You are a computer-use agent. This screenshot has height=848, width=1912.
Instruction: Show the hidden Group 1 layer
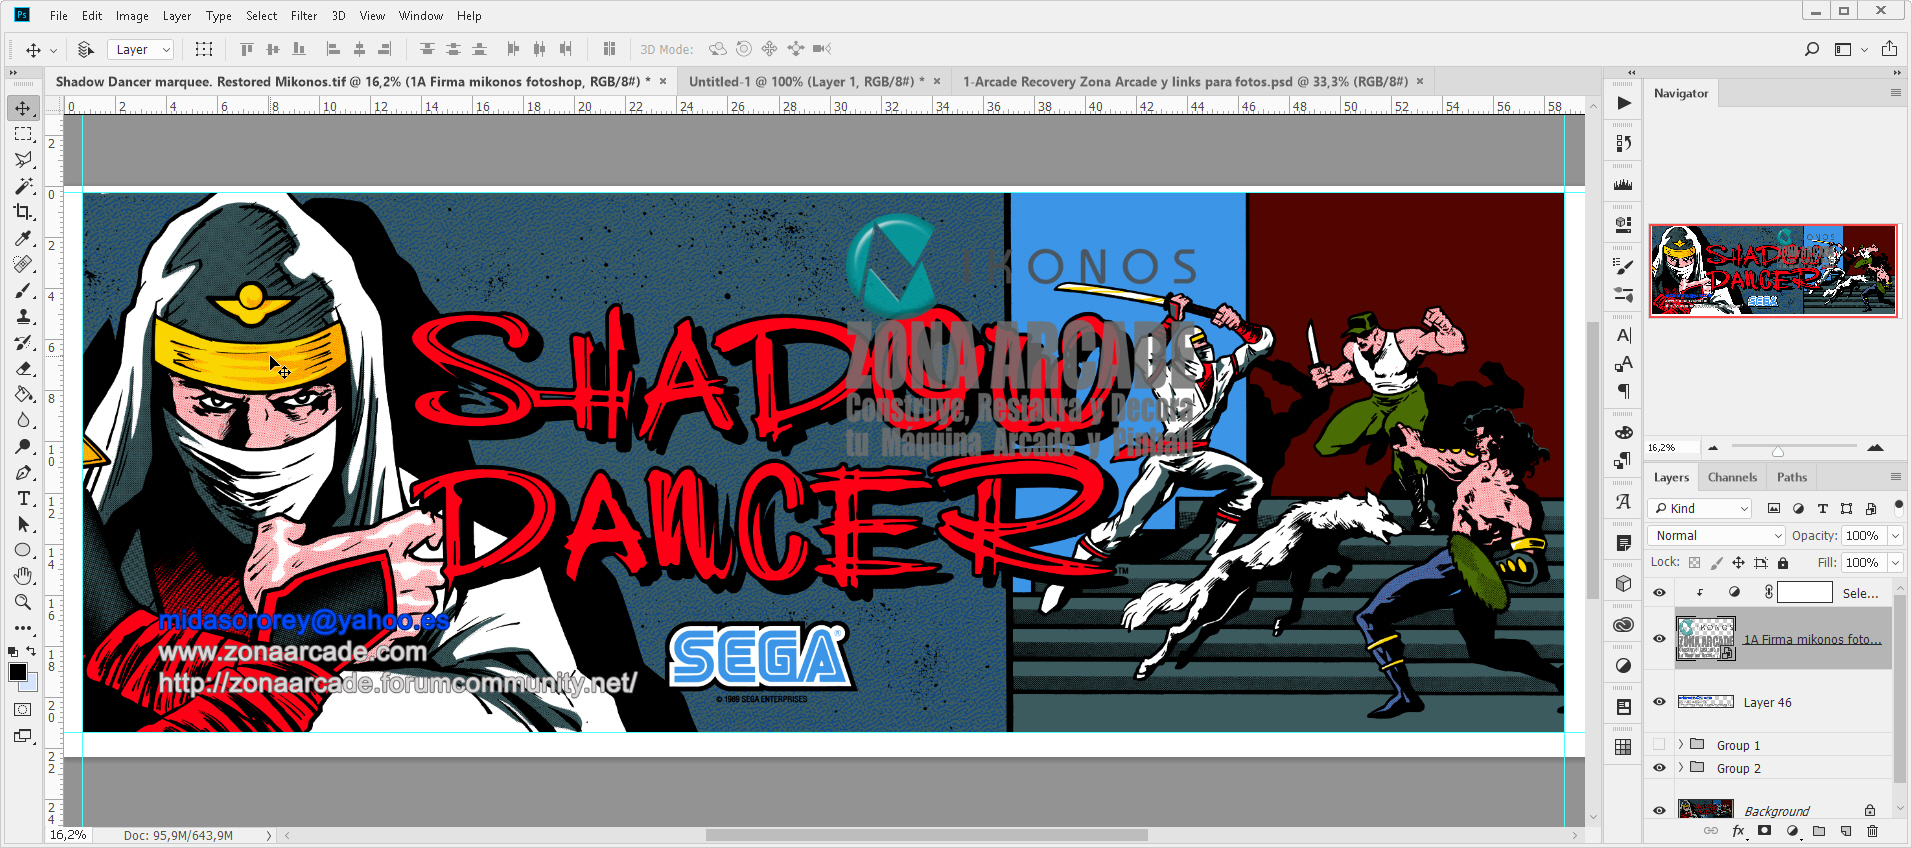(x=1659, y=745)
